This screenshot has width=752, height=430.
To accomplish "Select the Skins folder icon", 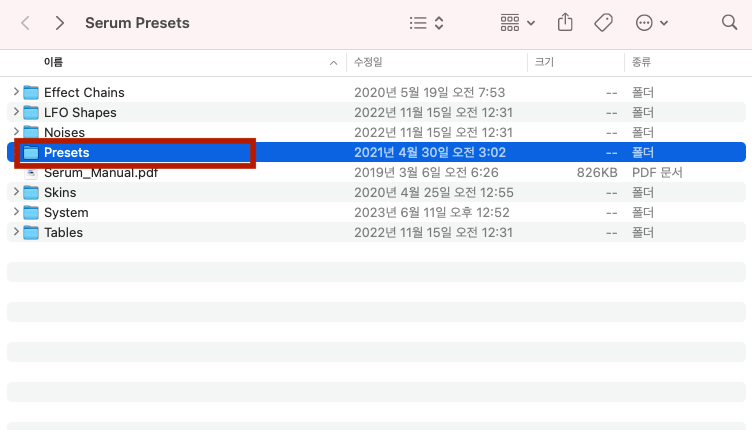I will pyautogui.click(x=31, y=192).
